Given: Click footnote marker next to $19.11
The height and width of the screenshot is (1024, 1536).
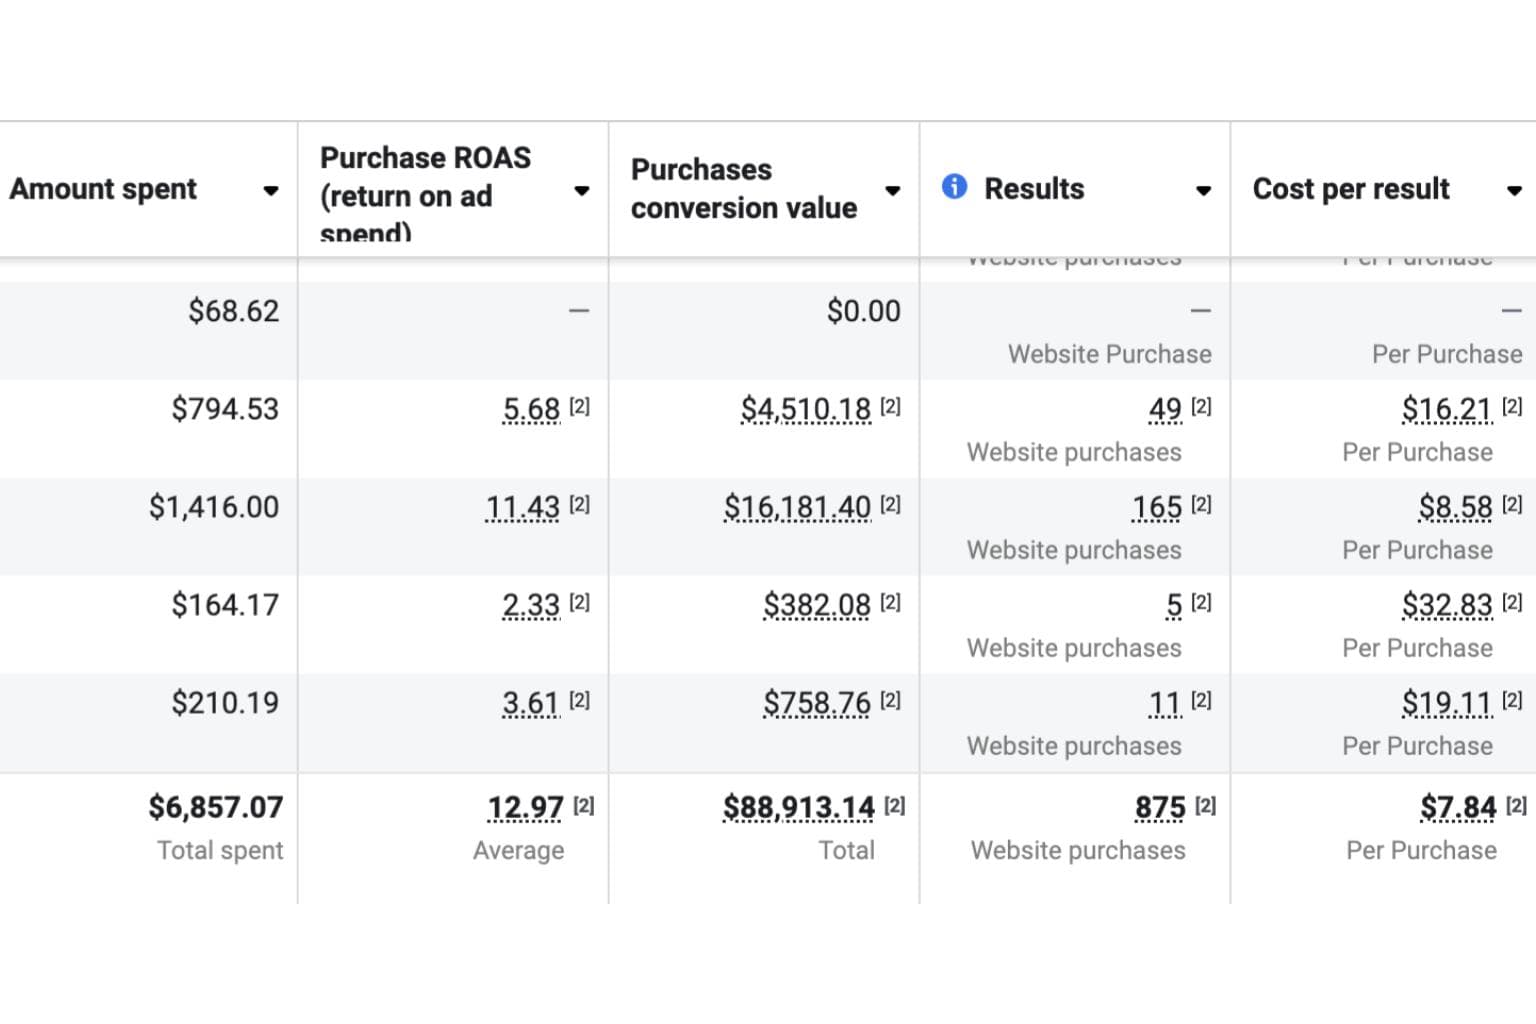Looking at the screenshot, I should 1512,700.
